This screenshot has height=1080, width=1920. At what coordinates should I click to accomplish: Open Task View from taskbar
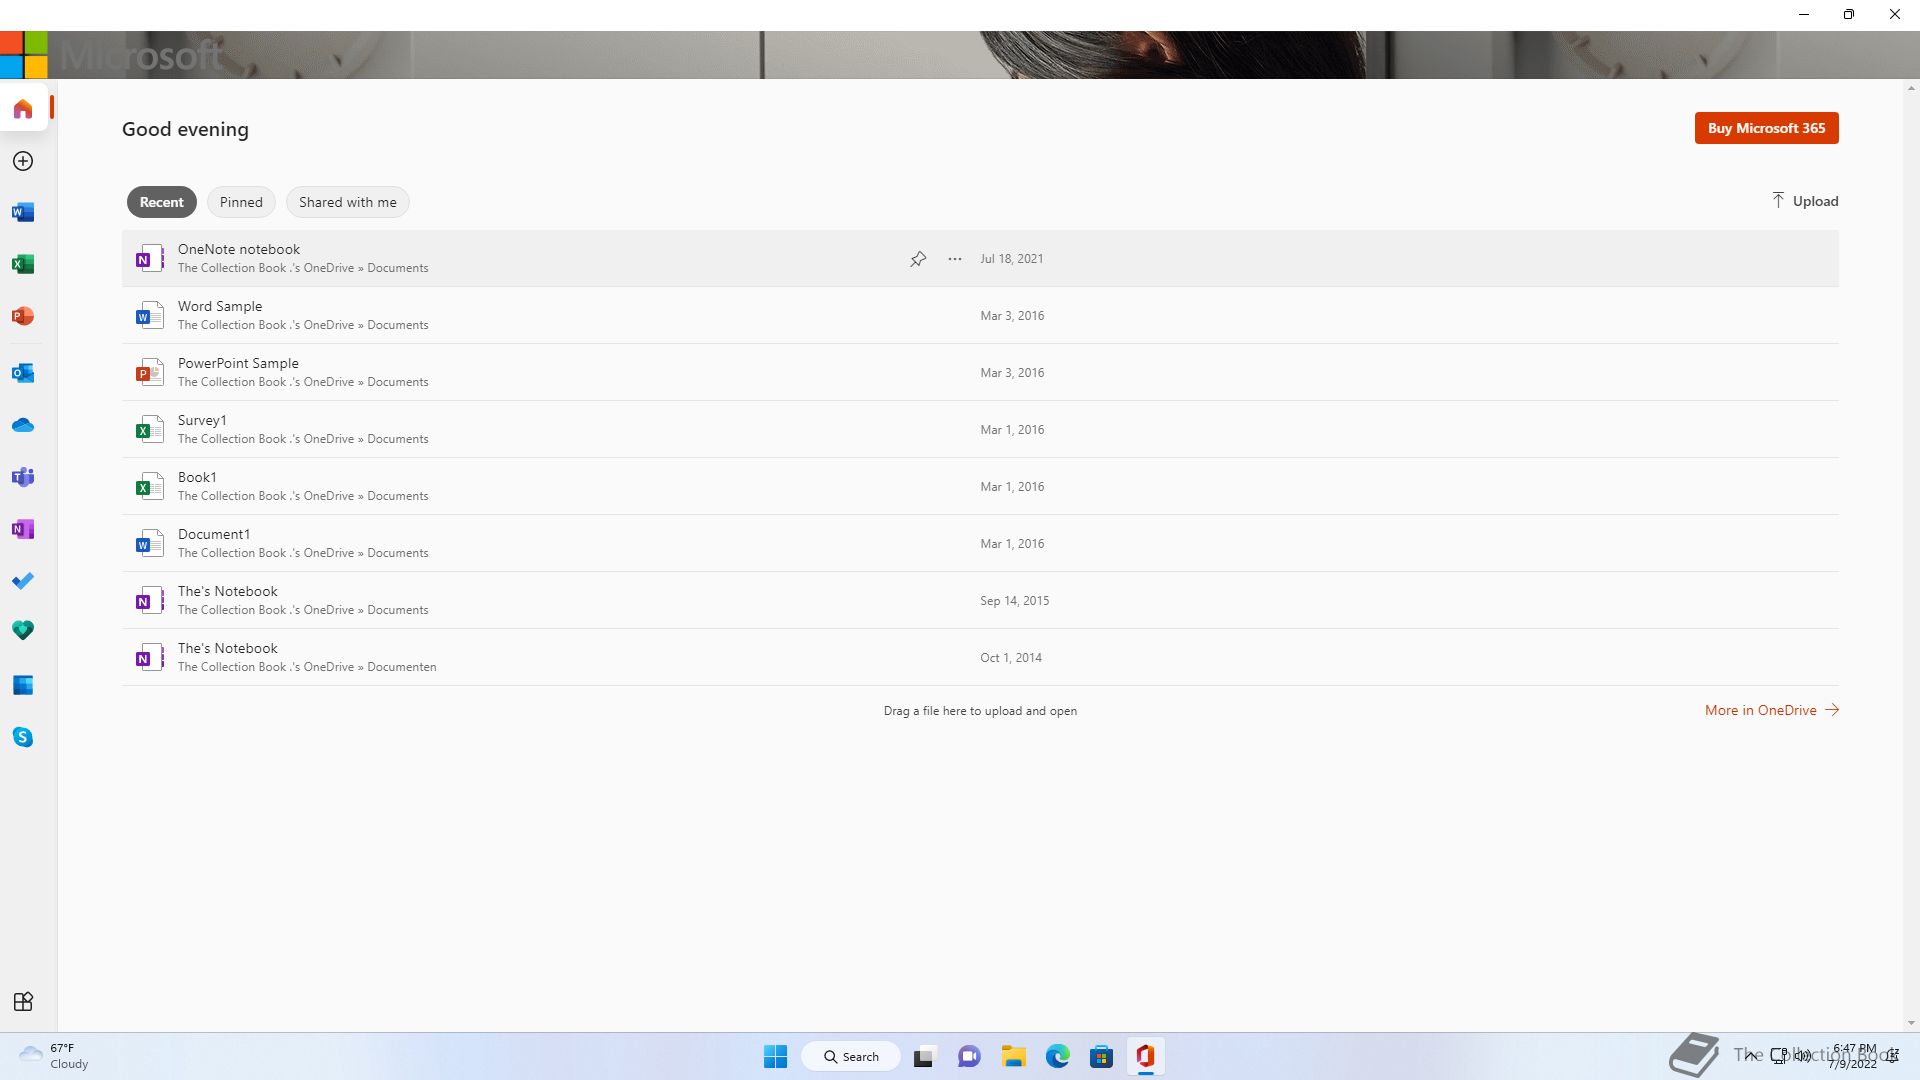coord(924,1056)
